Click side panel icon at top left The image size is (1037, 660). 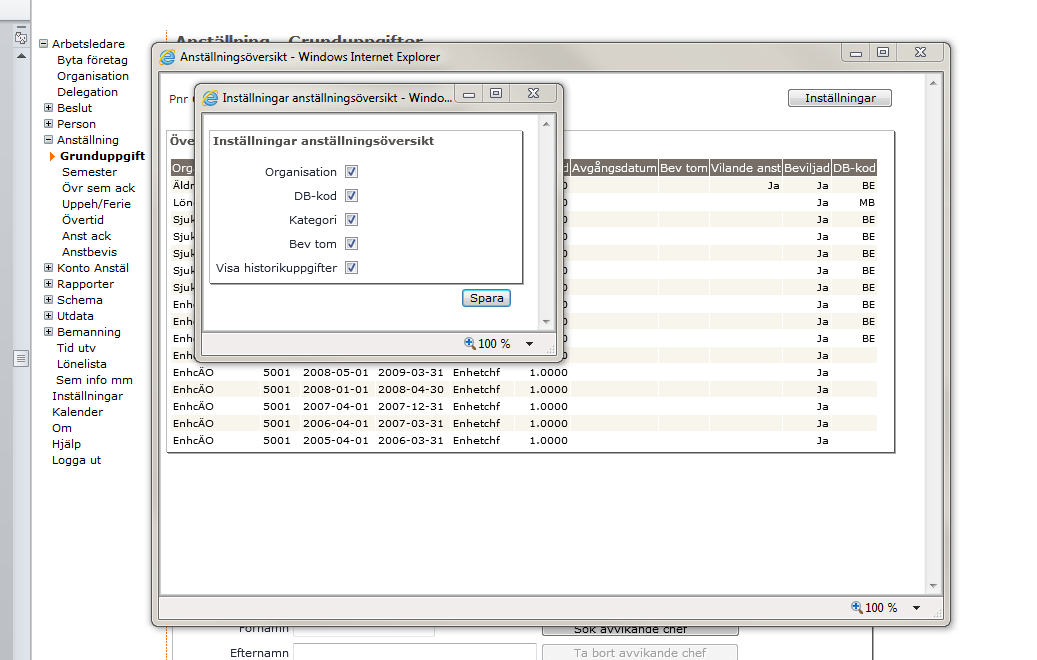coord(21,37)
